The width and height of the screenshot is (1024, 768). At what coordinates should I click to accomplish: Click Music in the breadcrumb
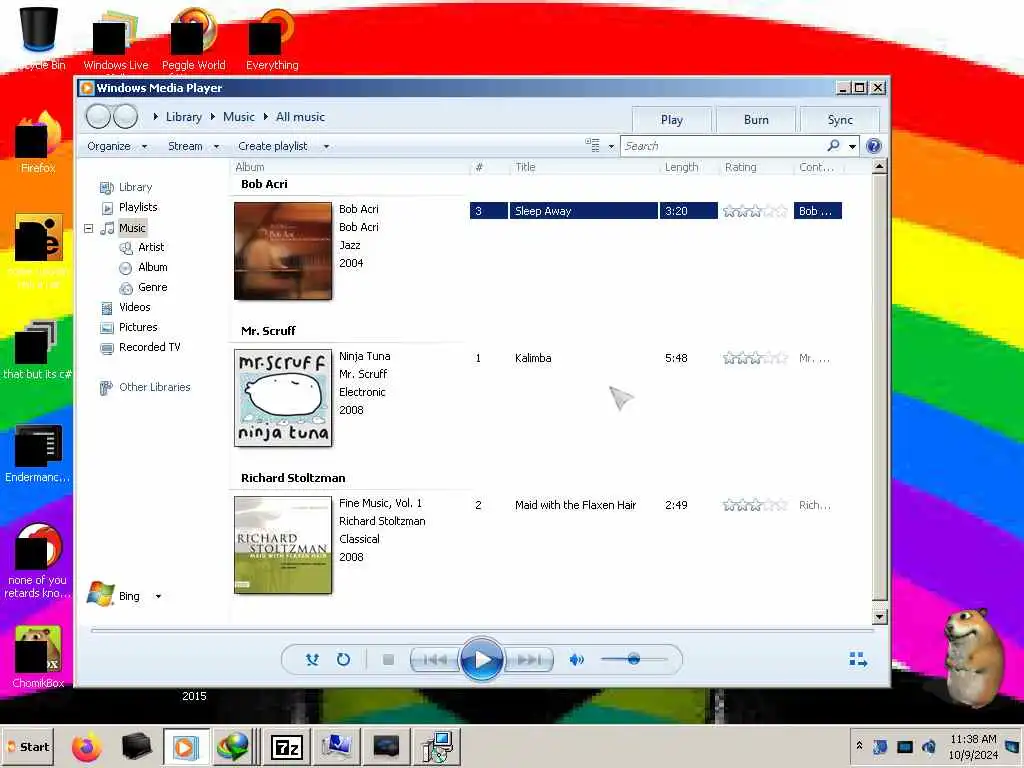(x=238, y=117)
